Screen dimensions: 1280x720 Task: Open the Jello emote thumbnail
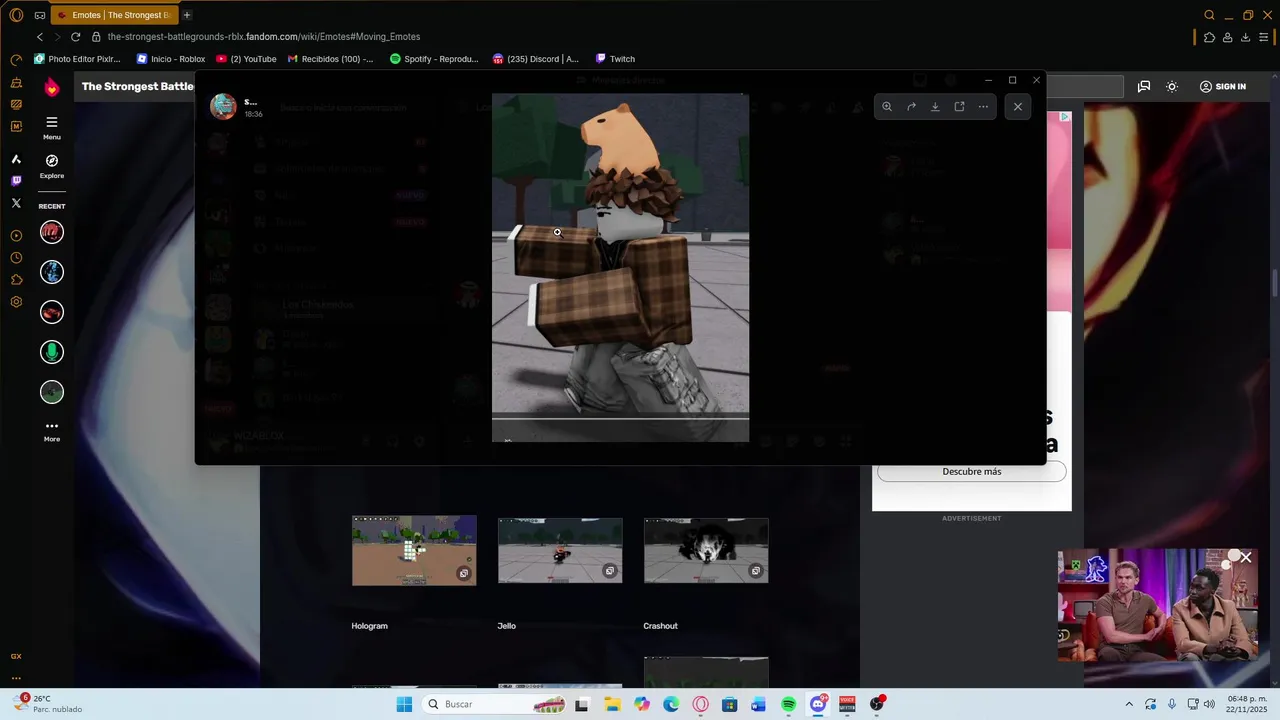[560, 550]
